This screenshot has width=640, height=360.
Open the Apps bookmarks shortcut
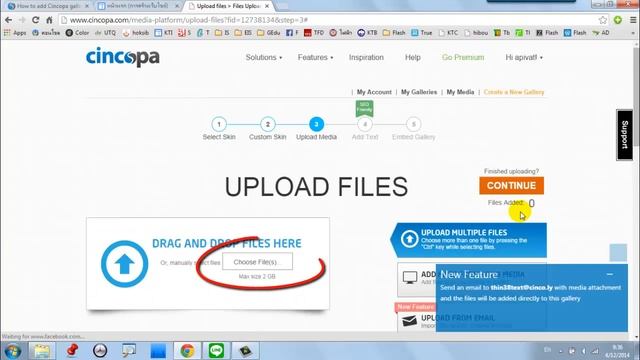pos(15,33)
